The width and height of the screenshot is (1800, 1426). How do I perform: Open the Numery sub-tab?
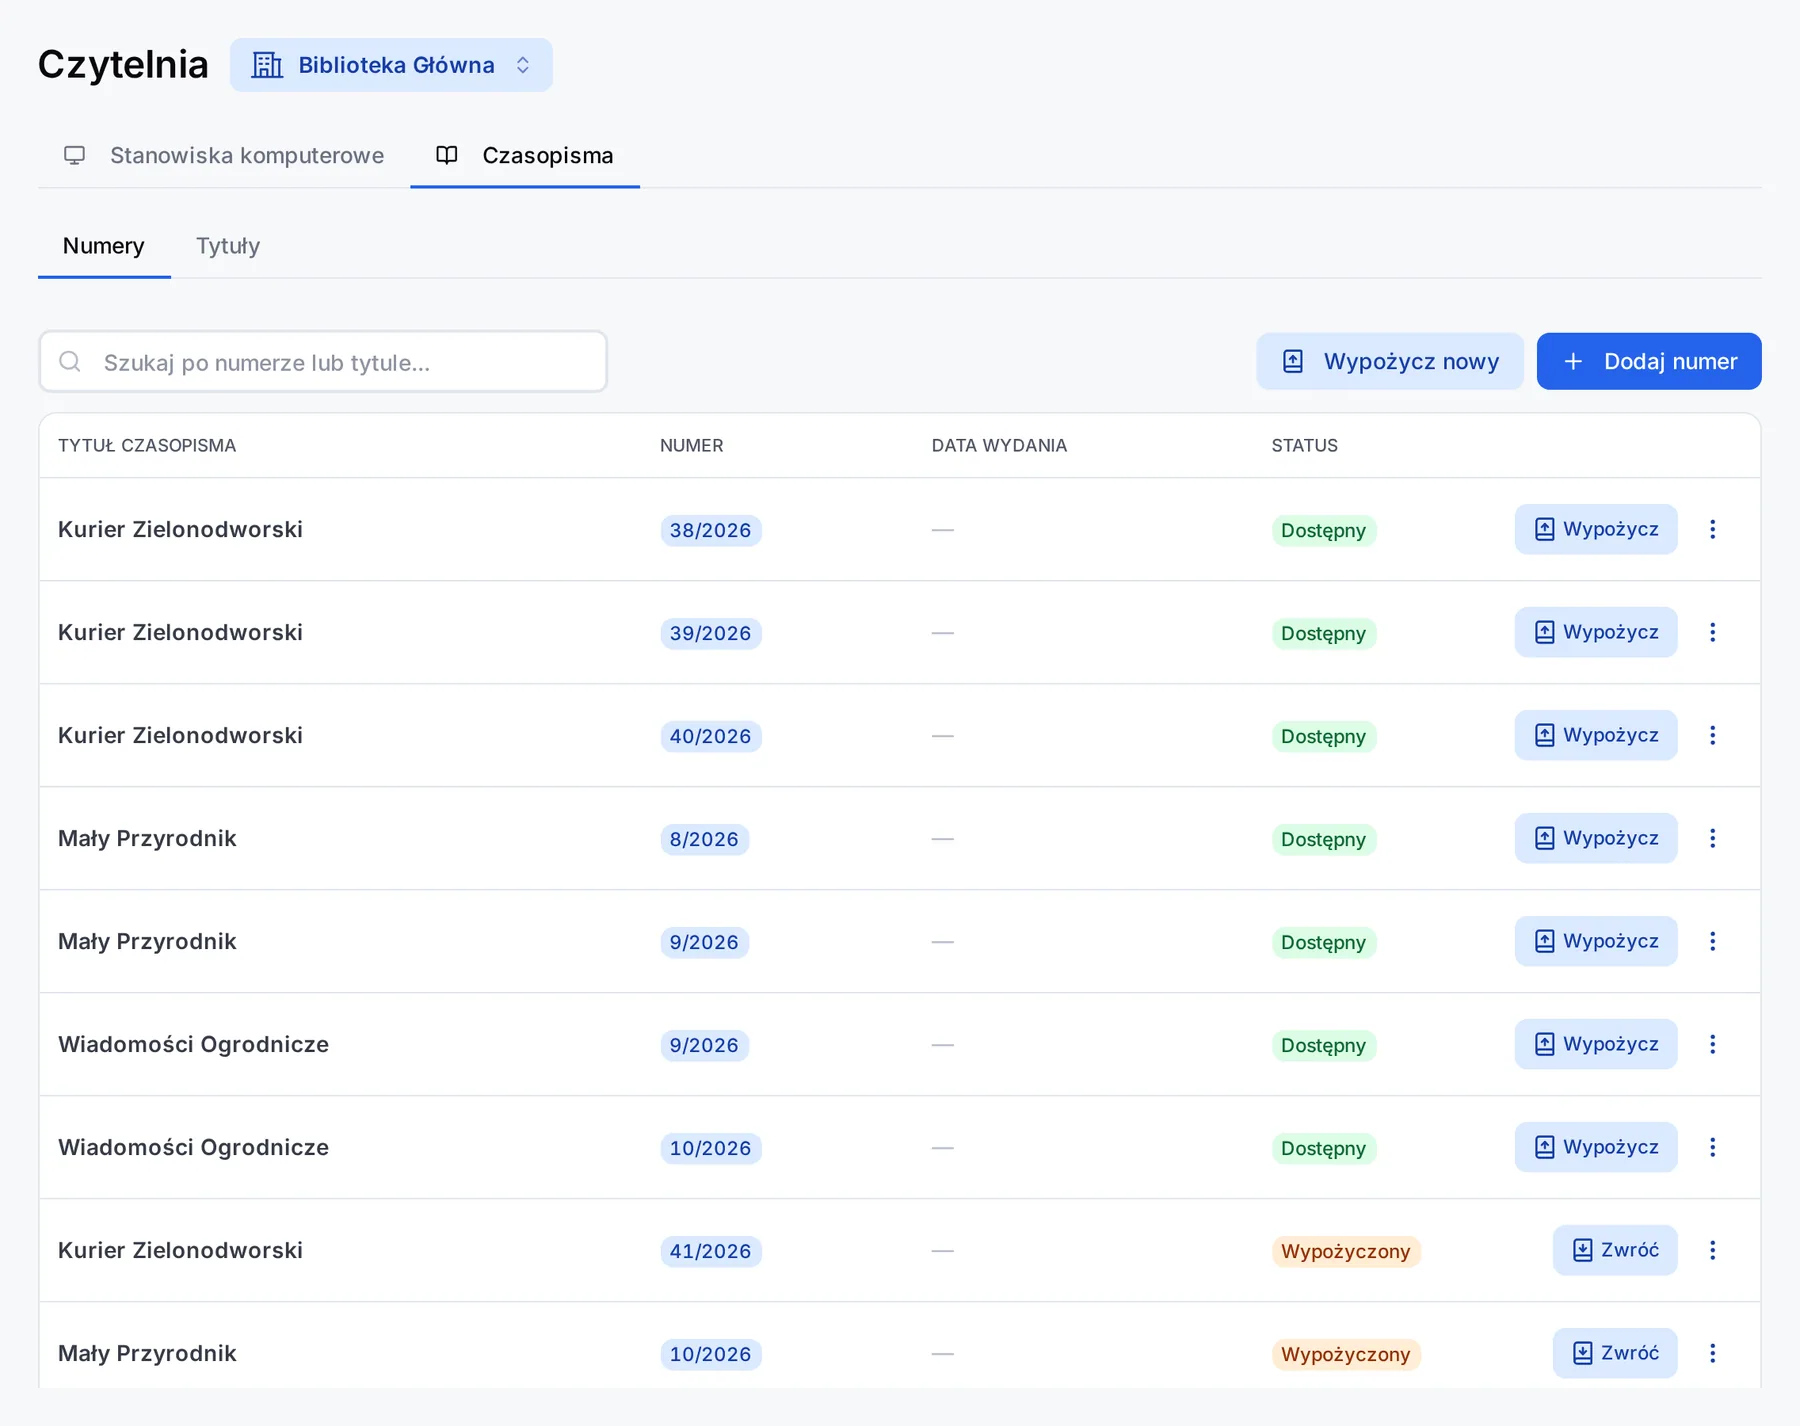pyautogui.click(x=104, y=246)
